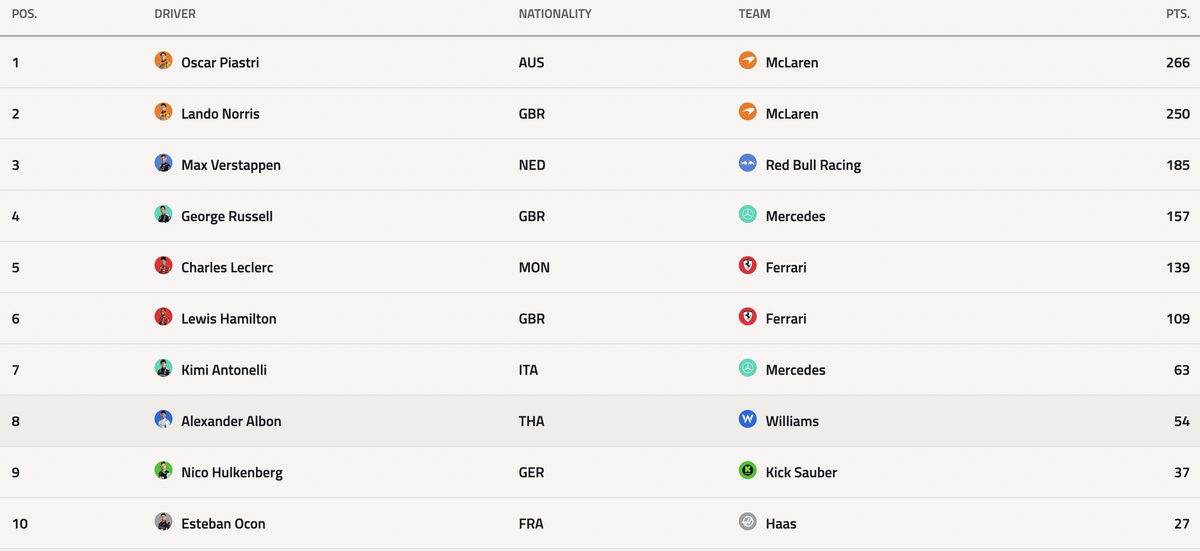
Task: Click the NATIONALITY column header
Action: [555, 14]
